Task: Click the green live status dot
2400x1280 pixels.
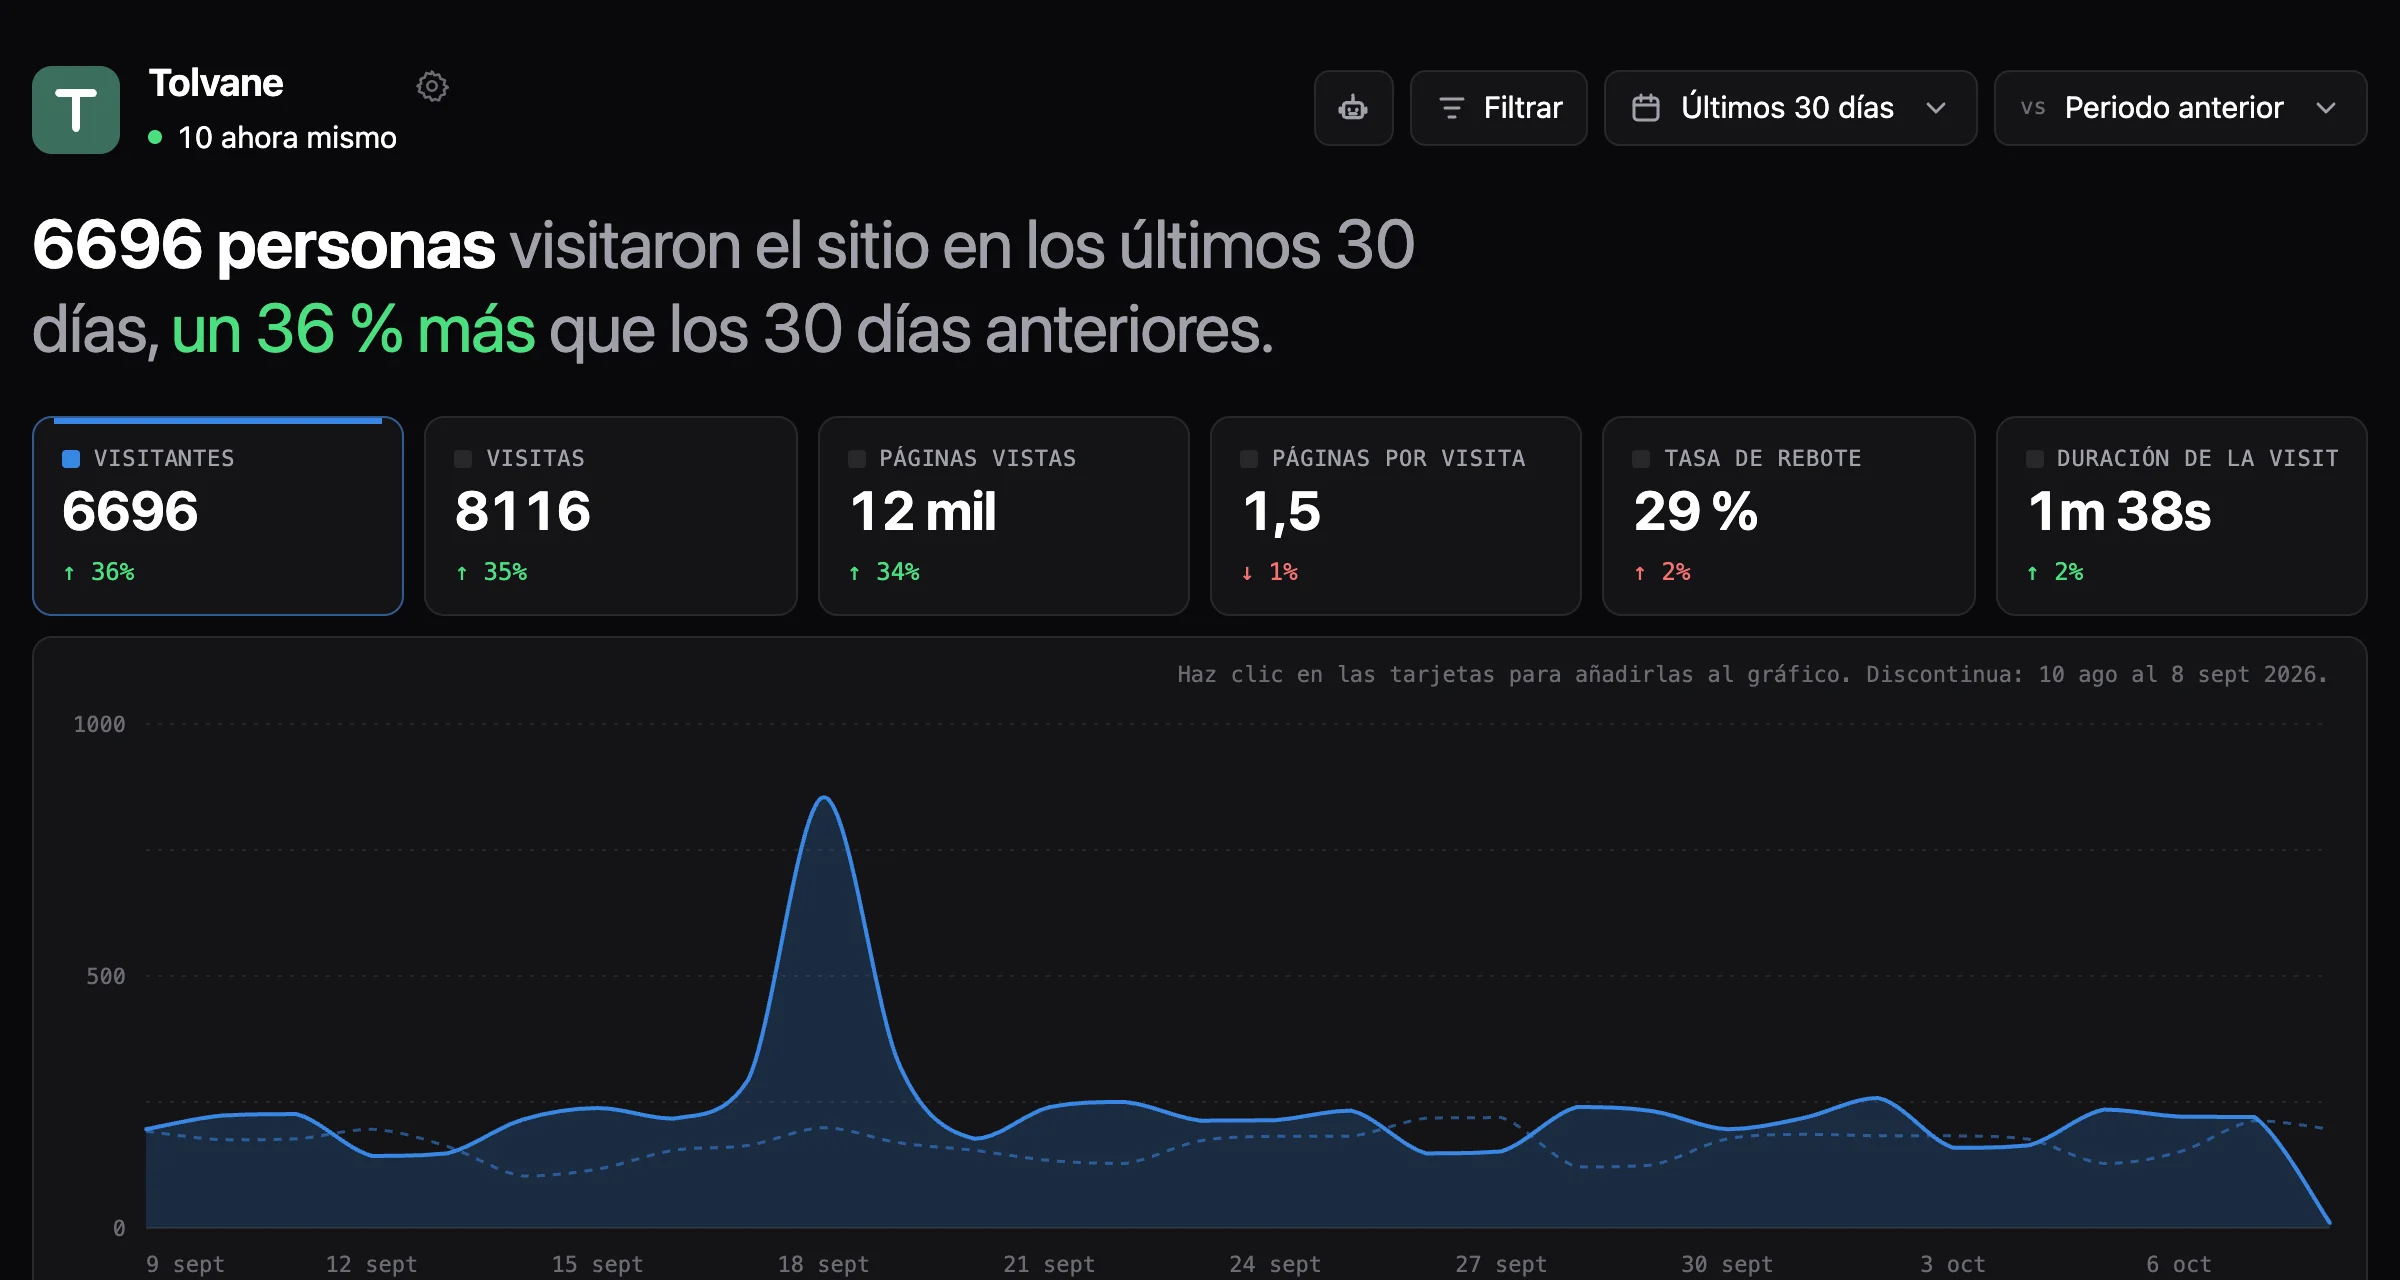Action: pos(155,137)
